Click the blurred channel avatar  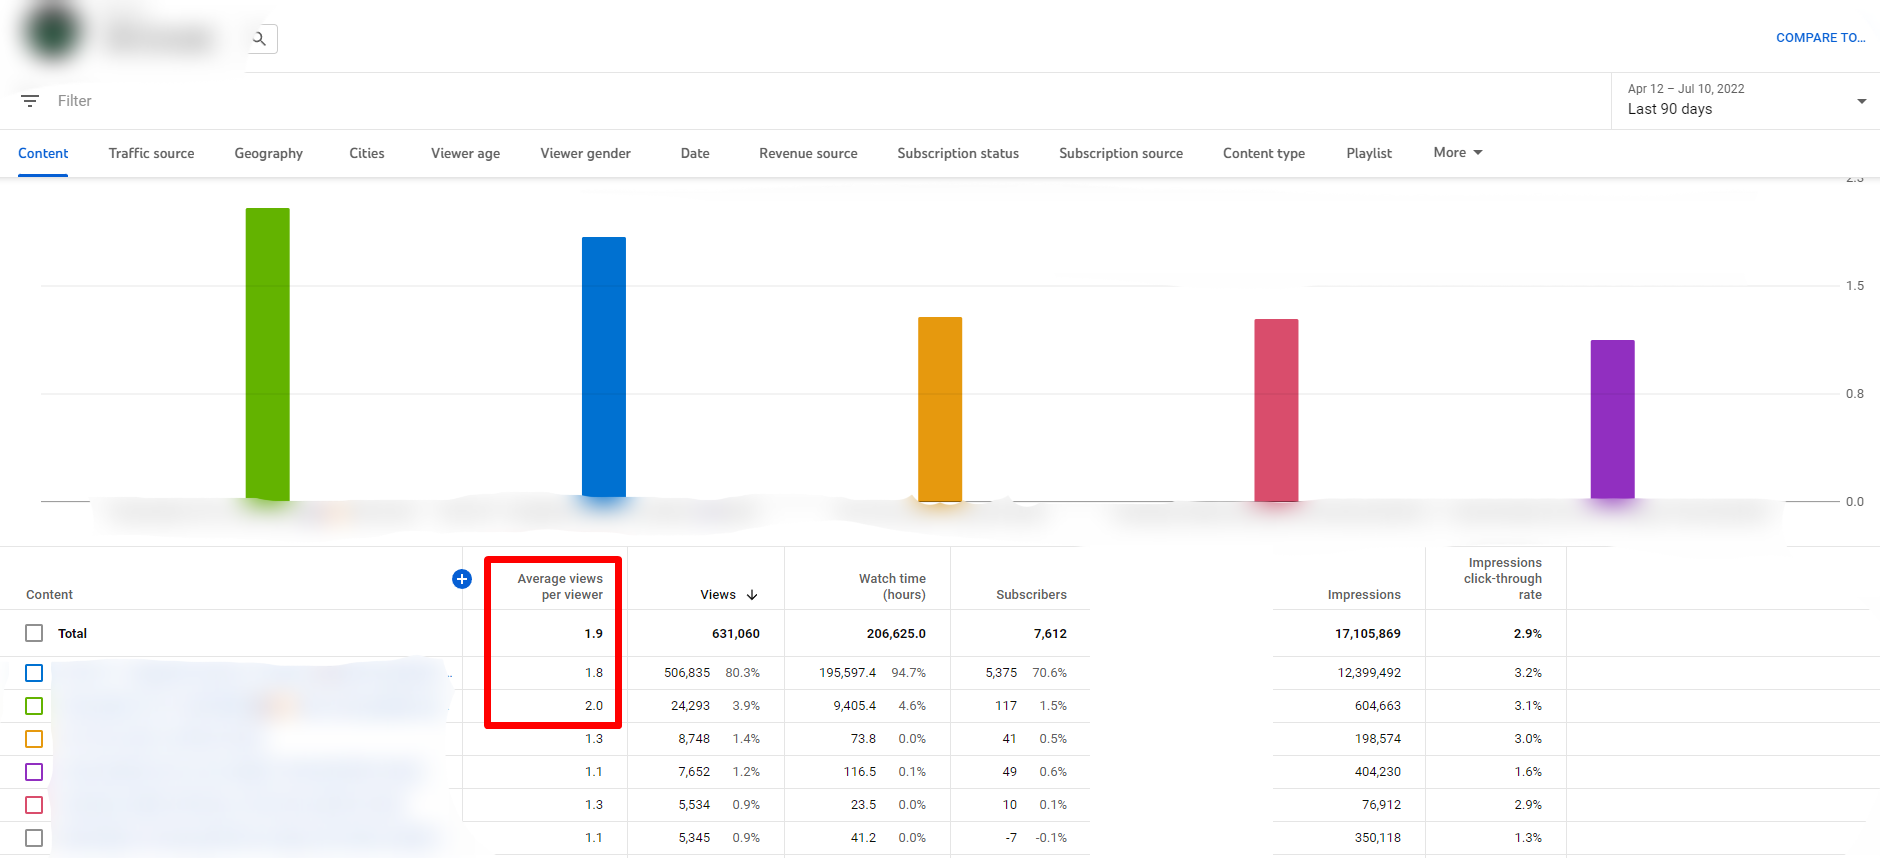point(54,32)
